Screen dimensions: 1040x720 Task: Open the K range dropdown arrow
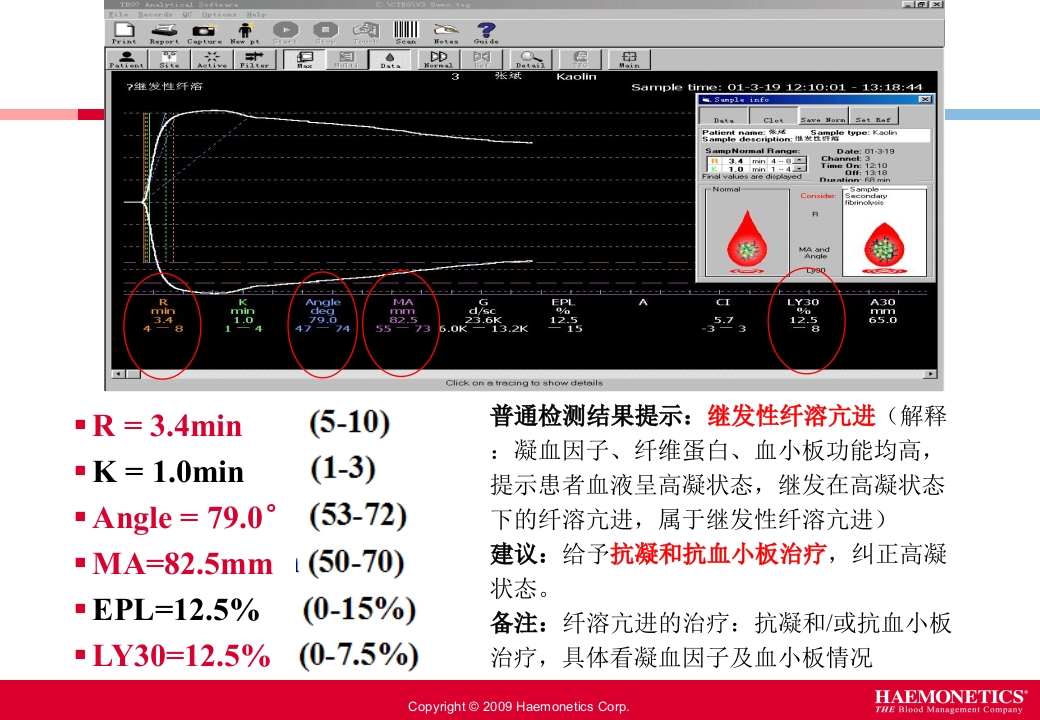pos(799,170)
